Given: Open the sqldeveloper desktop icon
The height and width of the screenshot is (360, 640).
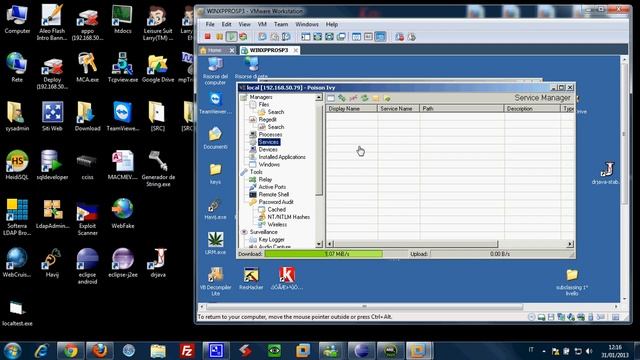Looking at the screenshot, I should click(x=52, y=165).
